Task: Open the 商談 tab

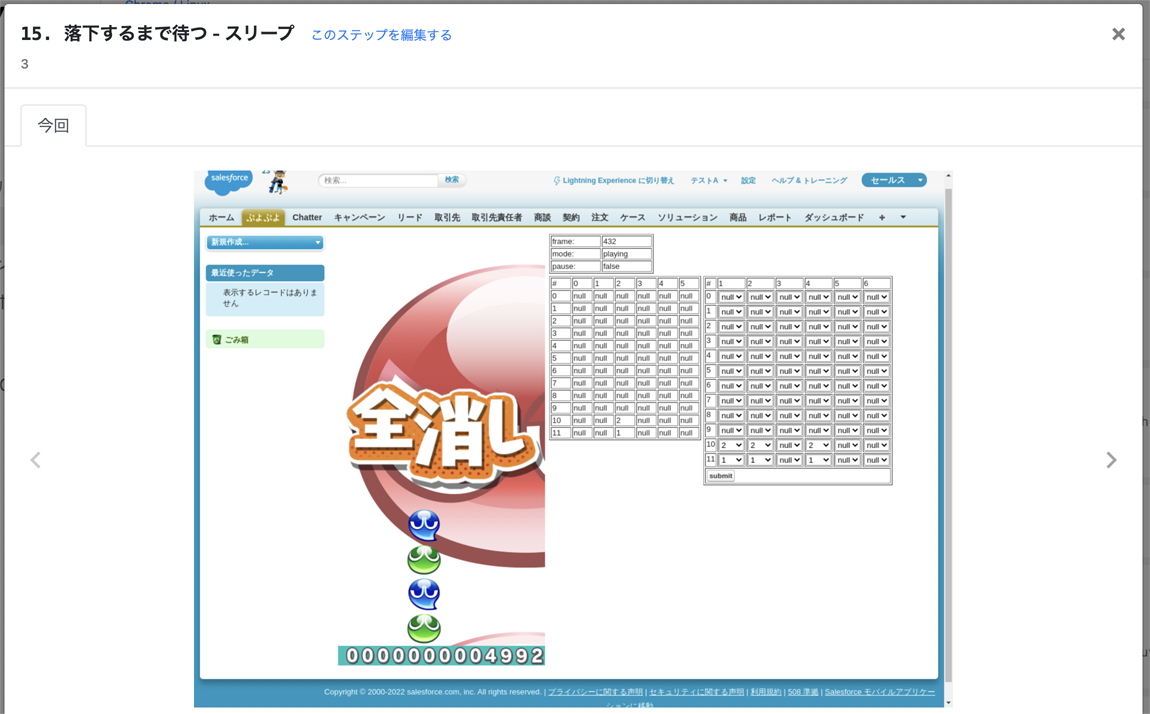Action: (542, 218)
